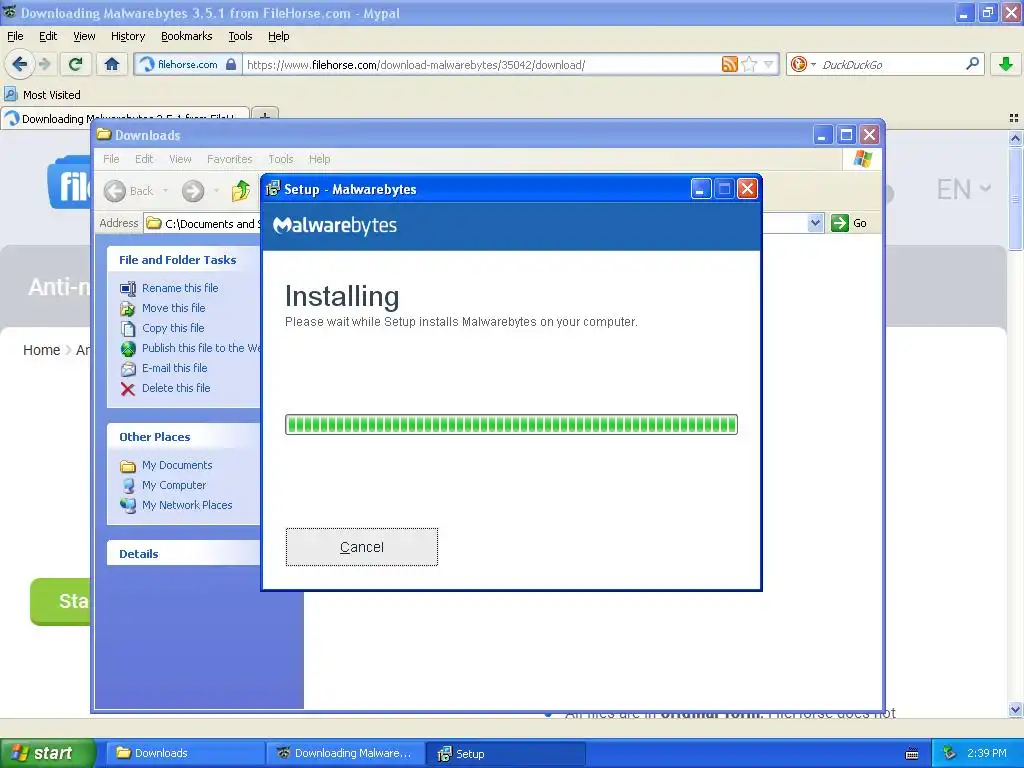Collapse the Other Places panel
Image resolution: width=1024 pixels, height=768 pixels.
[184, 437]
